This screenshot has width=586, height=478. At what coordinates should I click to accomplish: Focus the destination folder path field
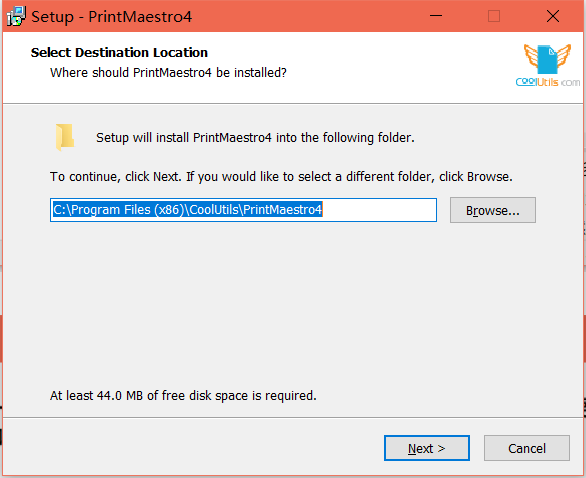pos(243,210)
